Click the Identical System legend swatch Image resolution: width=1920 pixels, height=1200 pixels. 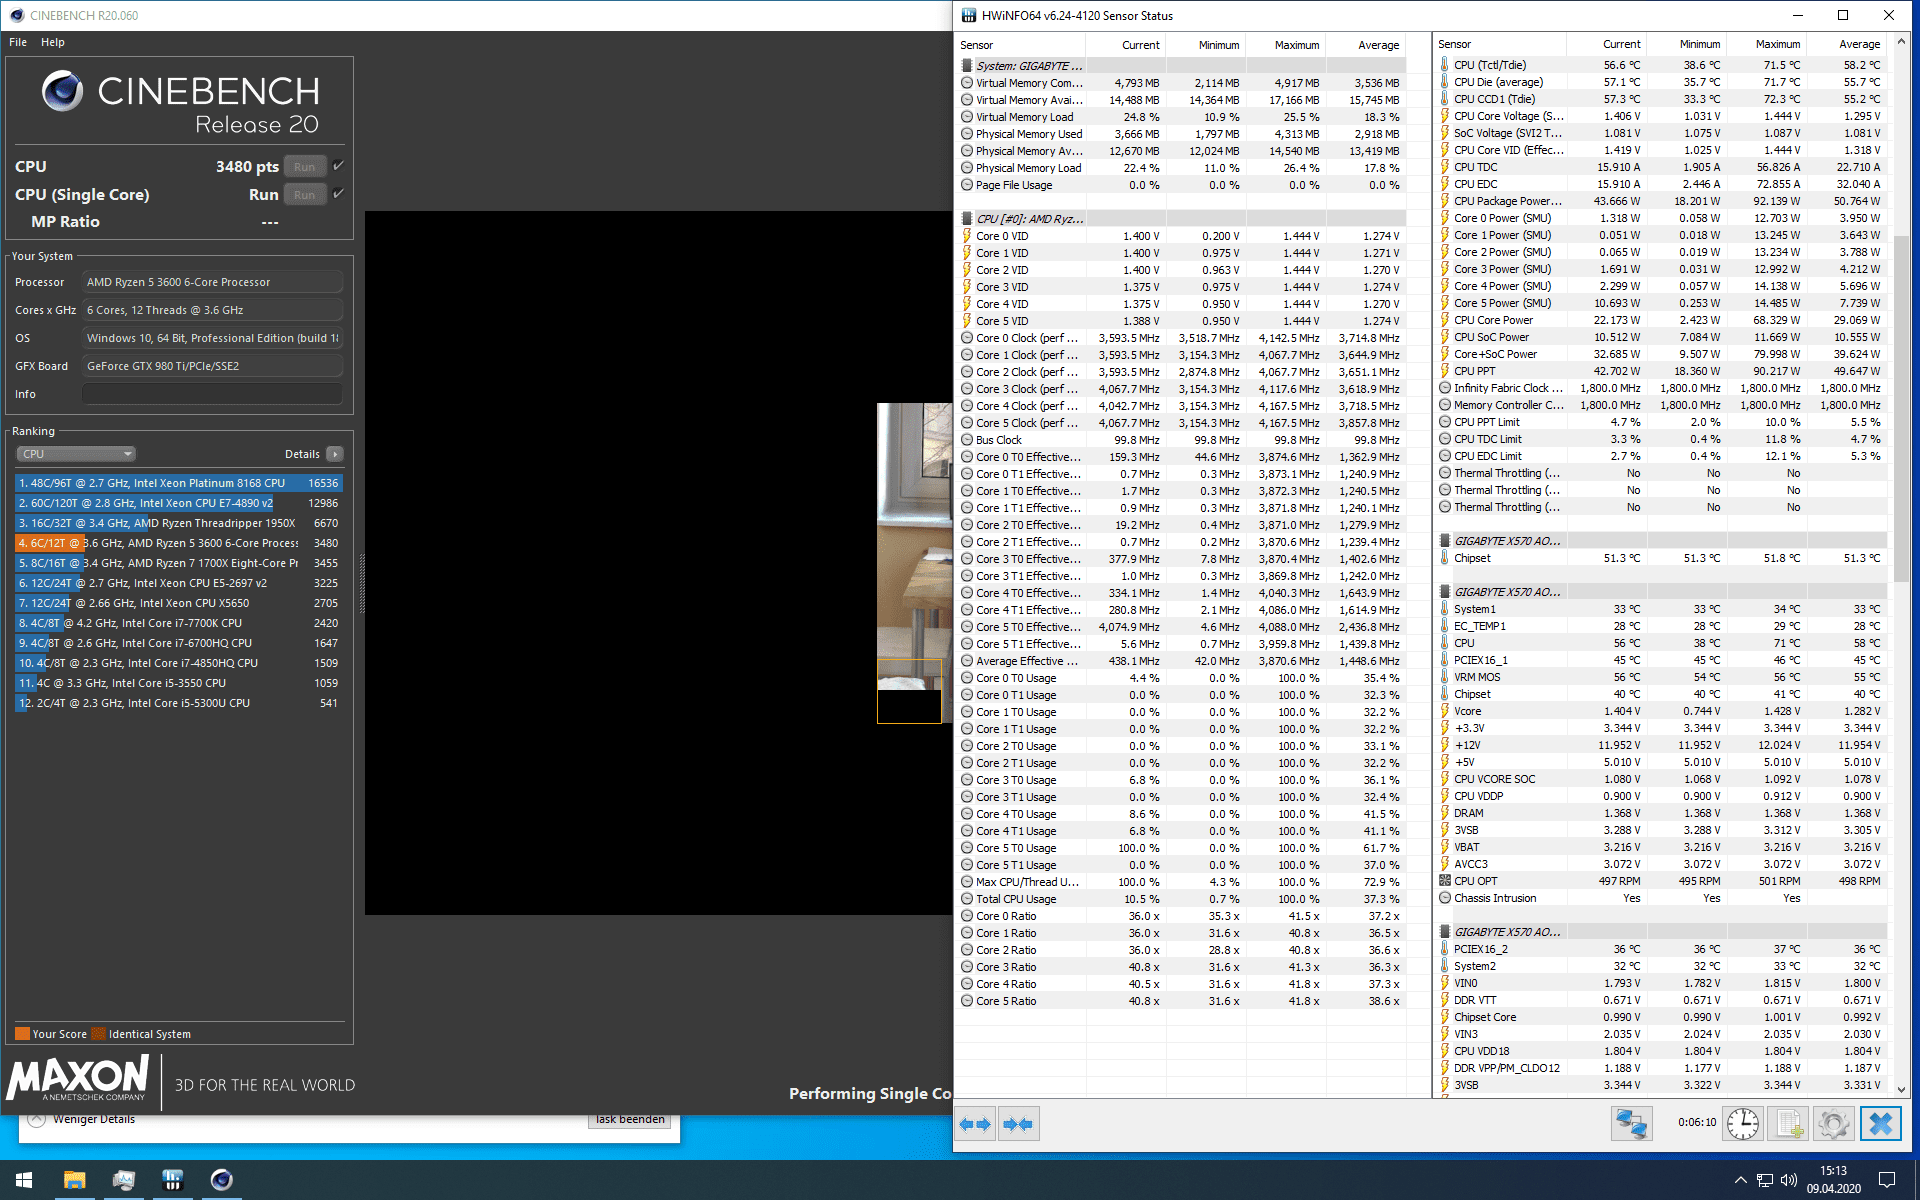[98, 1034]
